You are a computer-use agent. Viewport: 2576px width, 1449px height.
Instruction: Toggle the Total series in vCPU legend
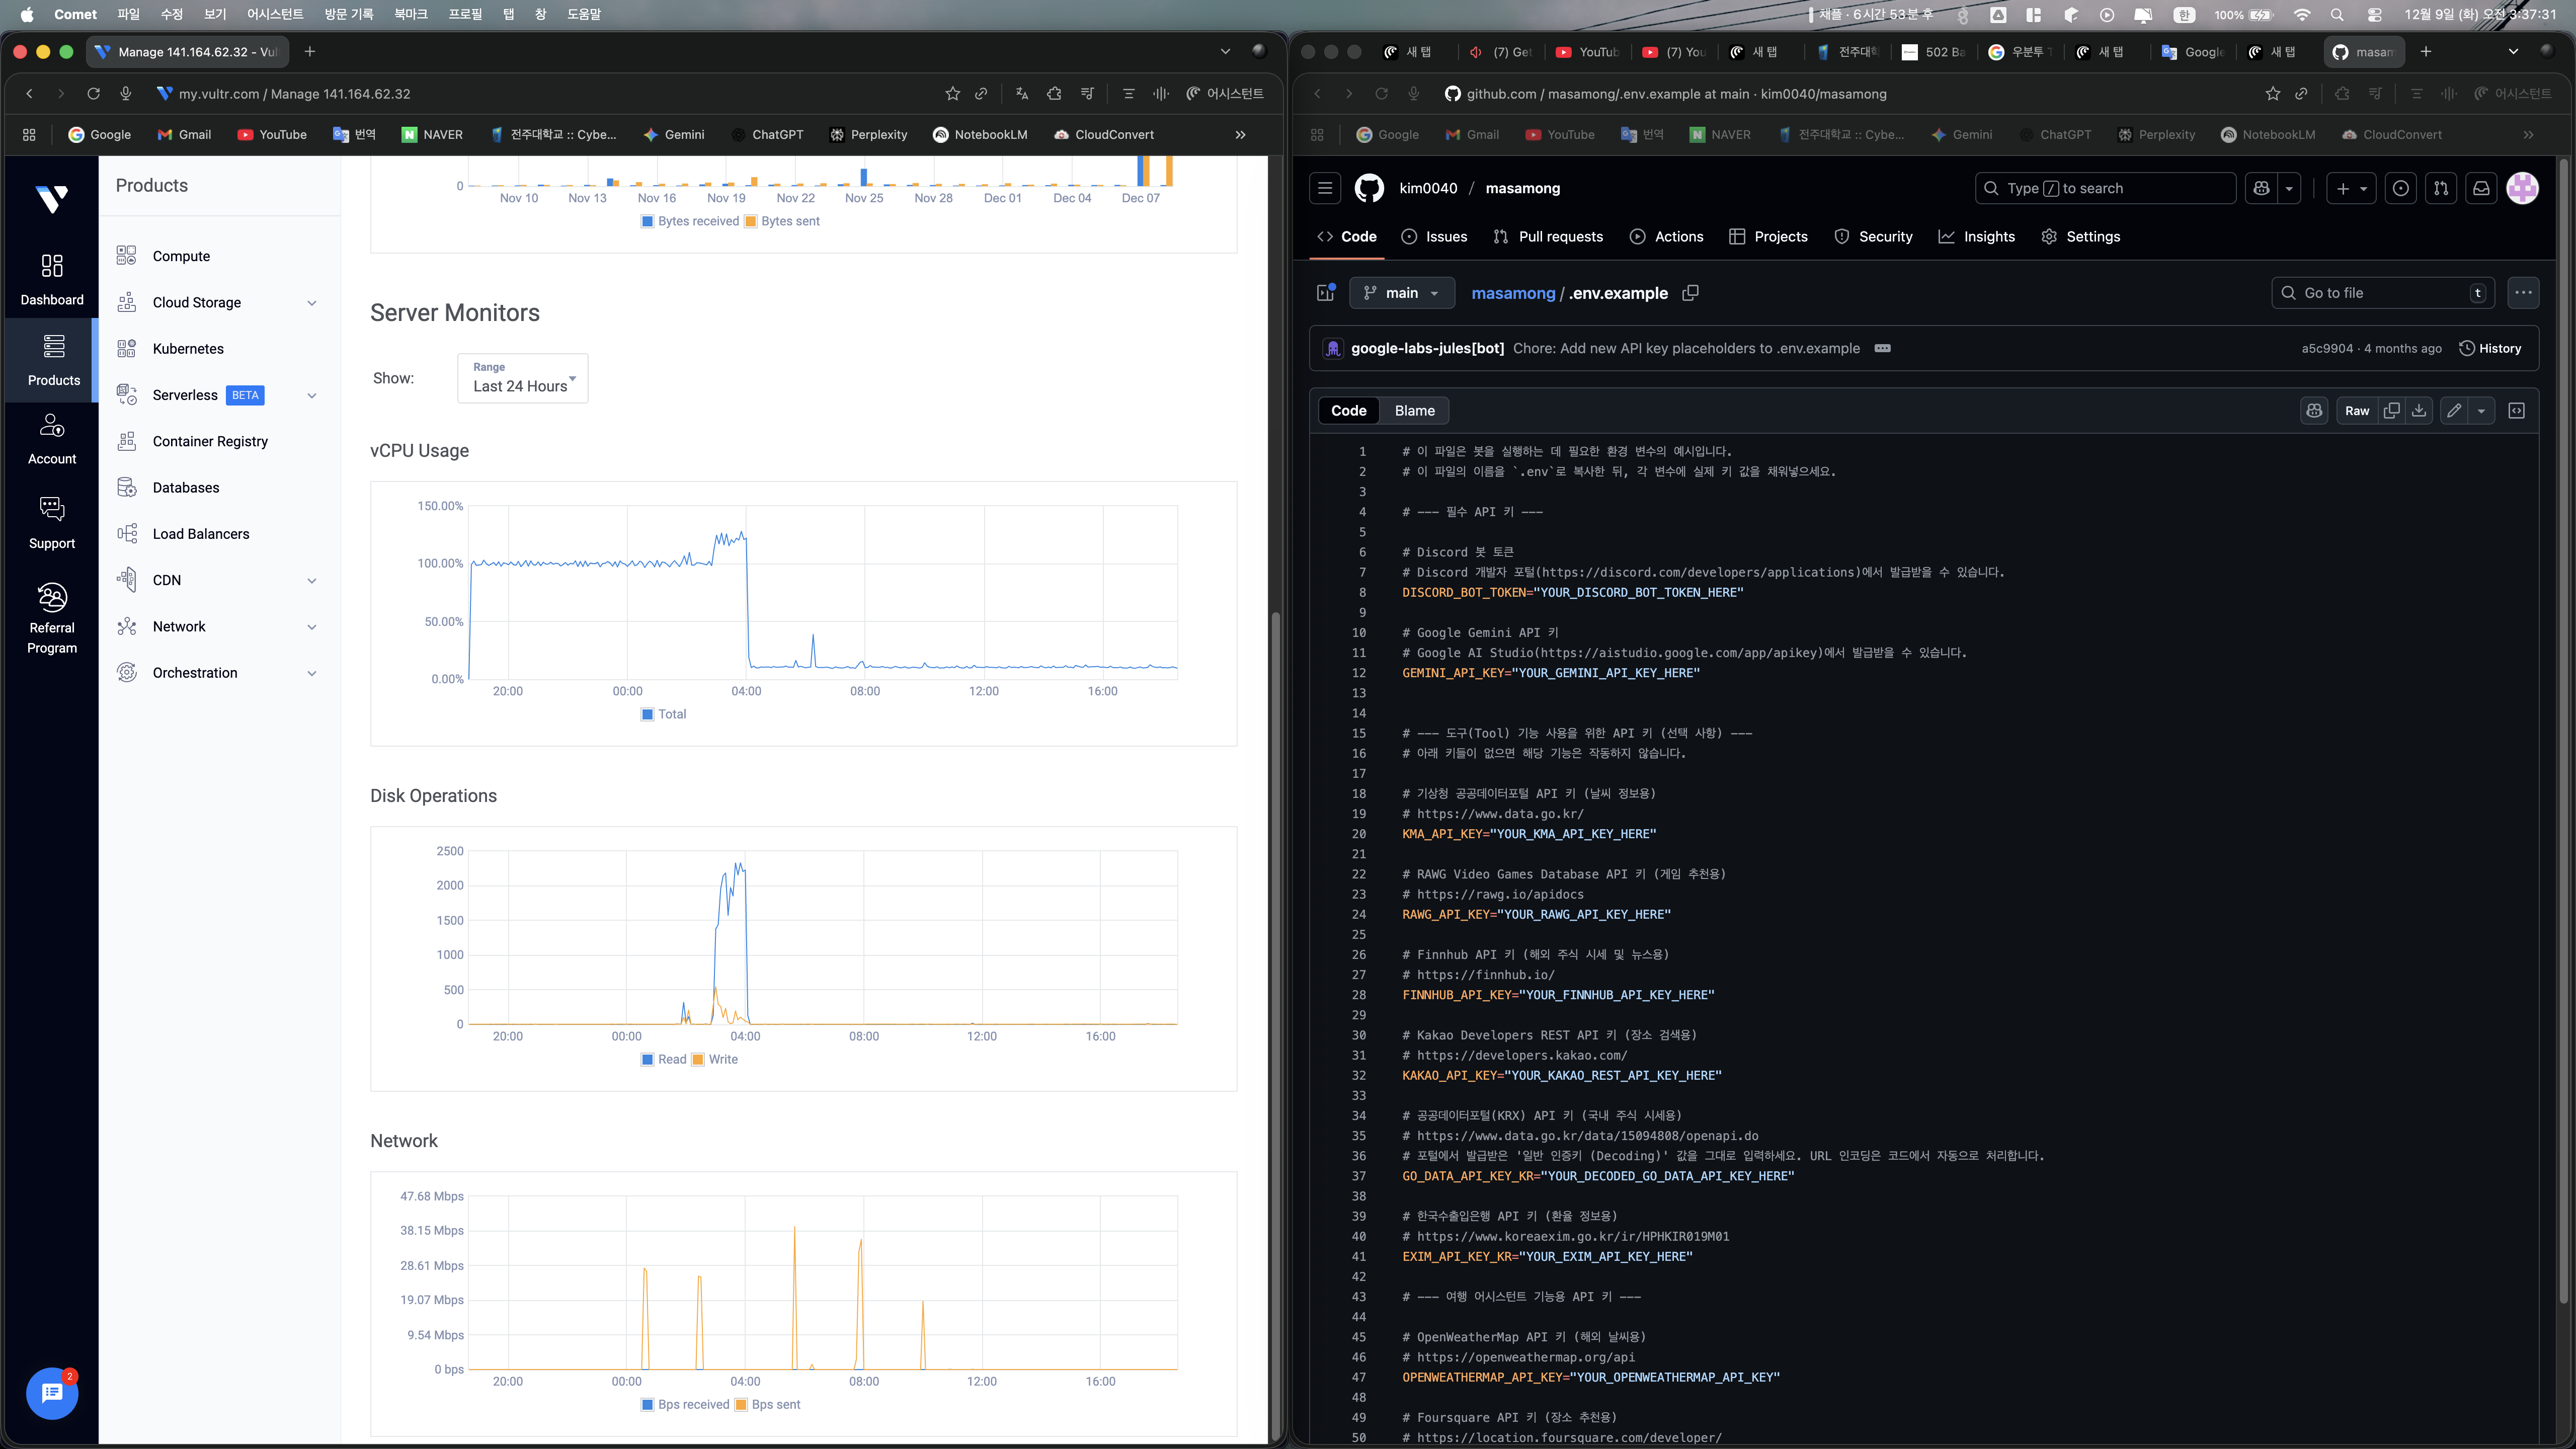(663, 714)
